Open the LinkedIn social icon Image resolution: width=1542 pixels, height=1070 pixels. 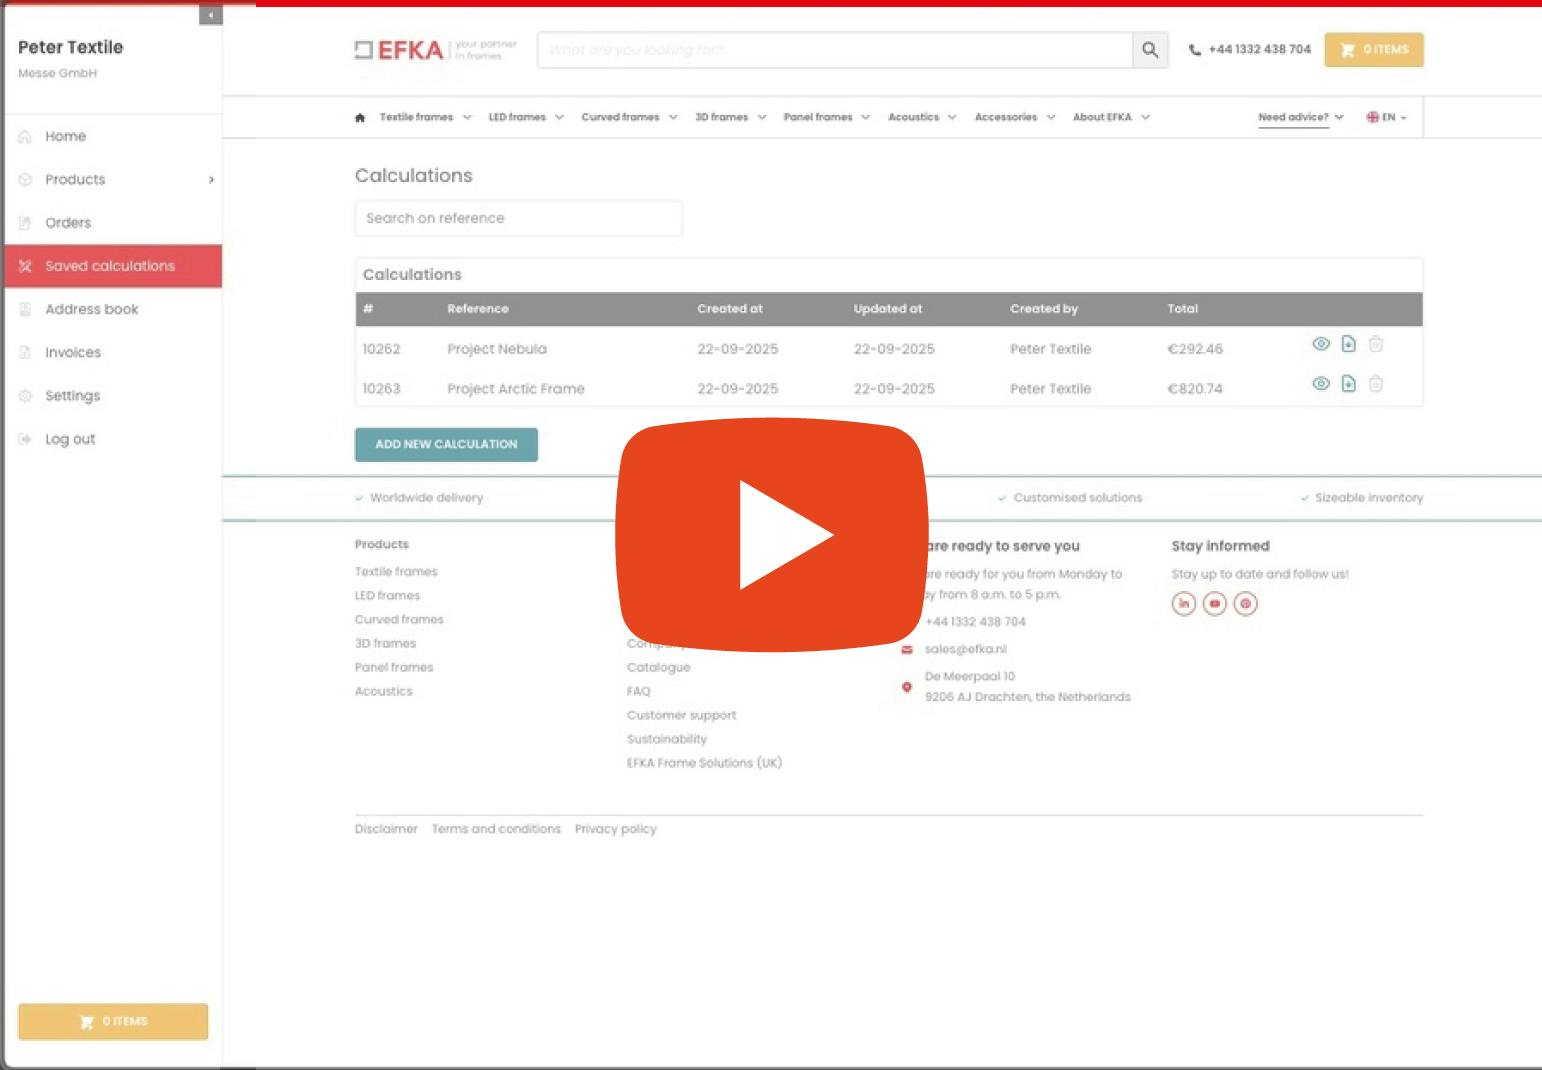(x=1184, y=604)
